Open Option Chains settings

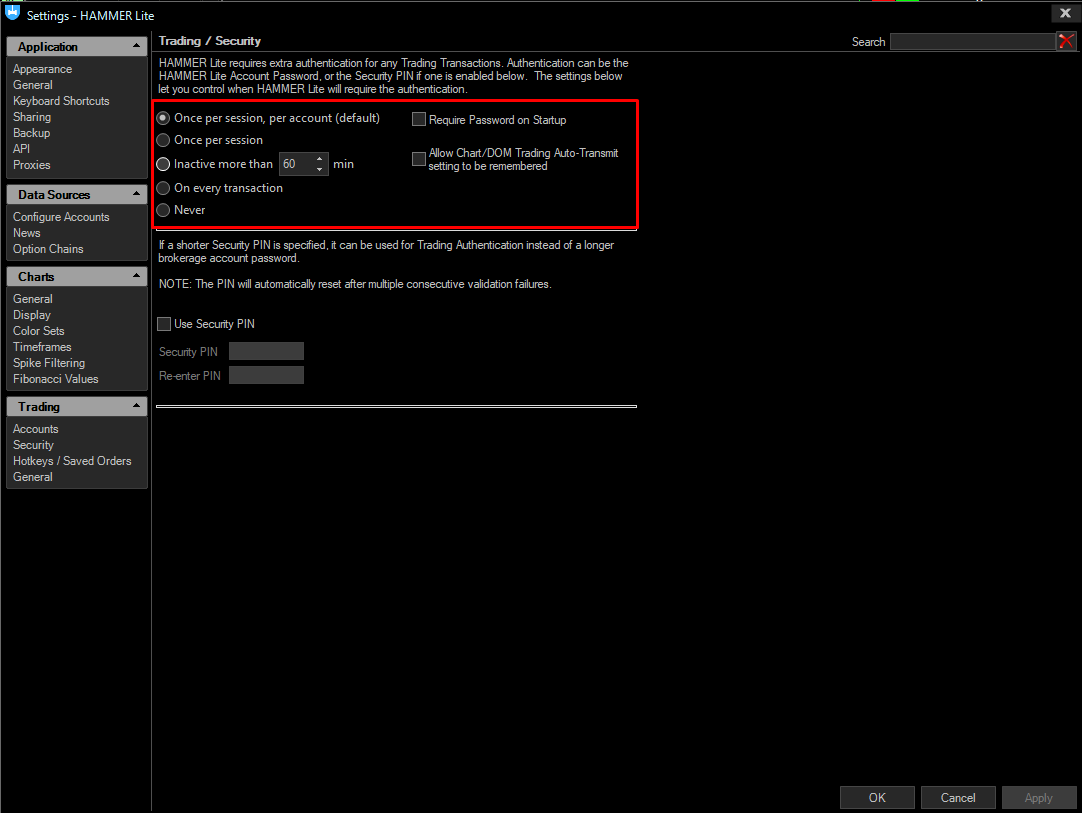click(x=48, y=248)
